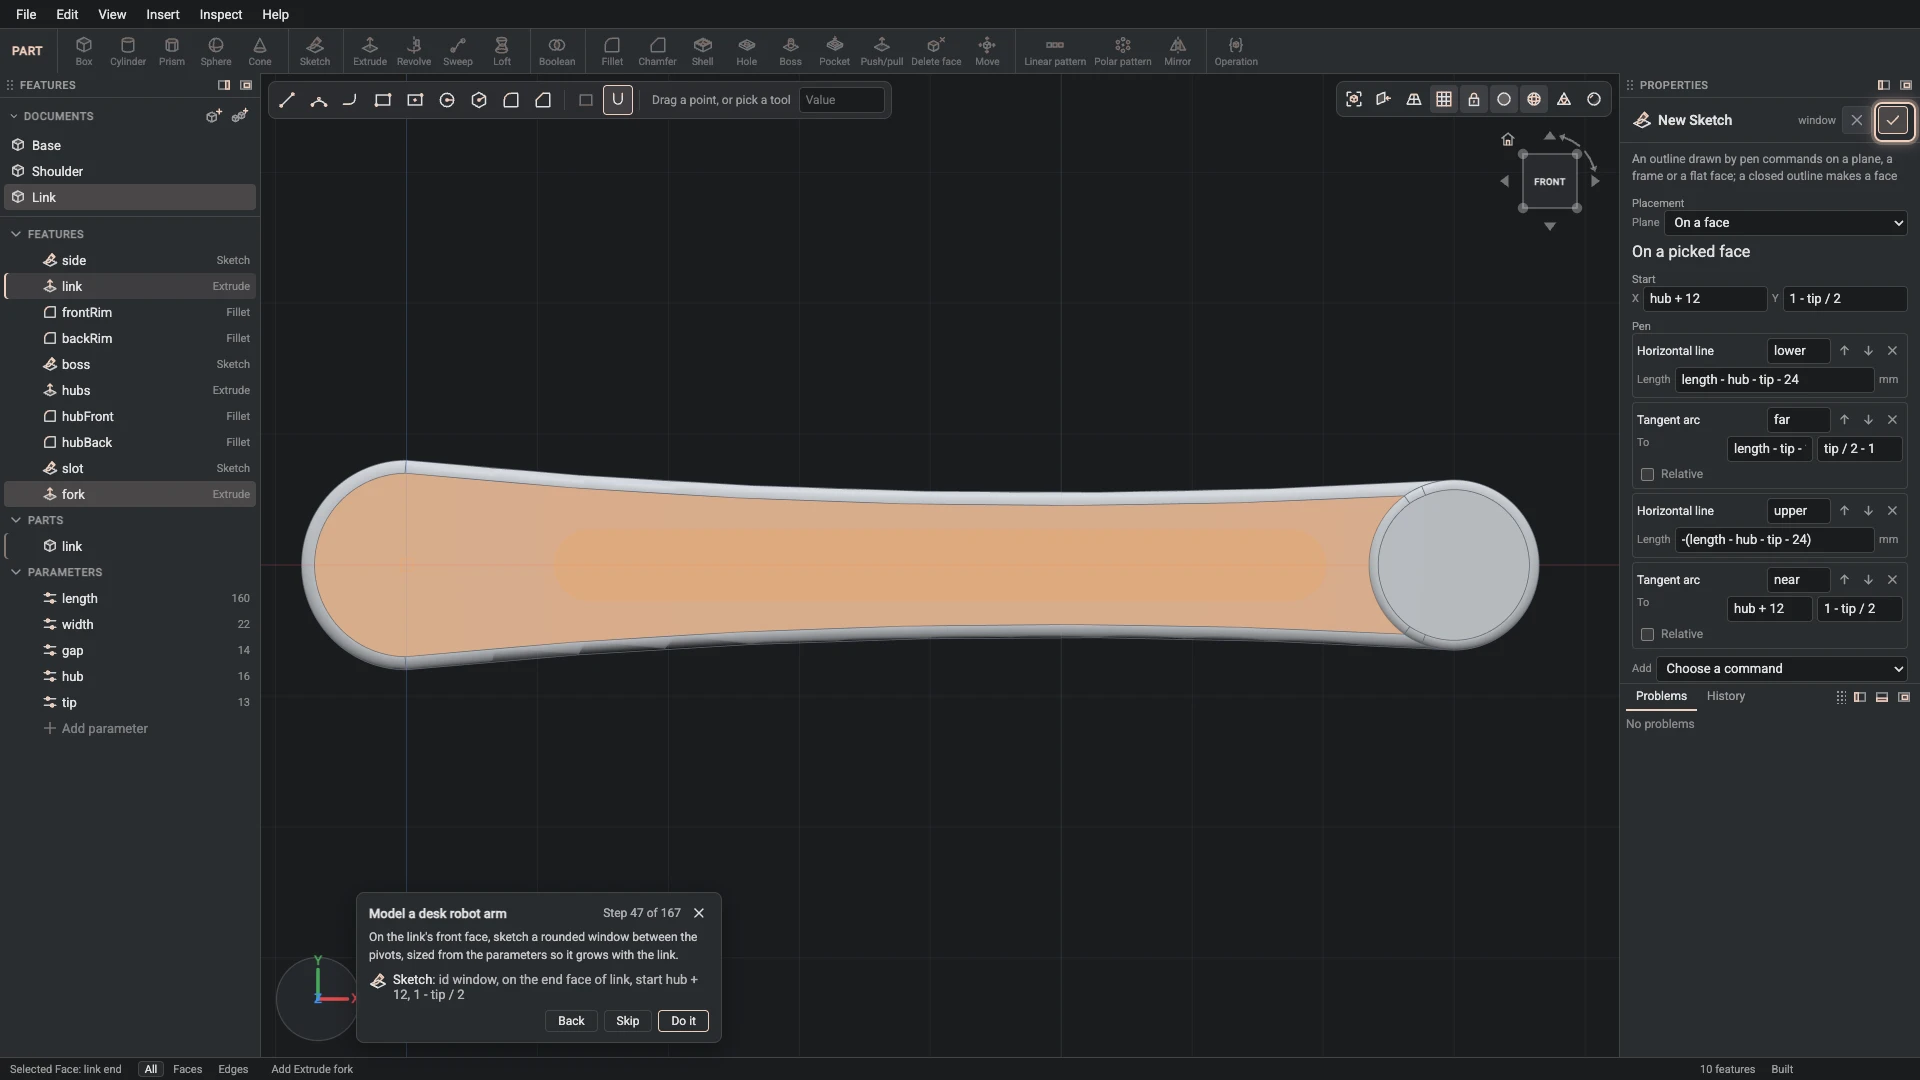
Task: Choose the Sweep tool
Action: tap(458, 51)
